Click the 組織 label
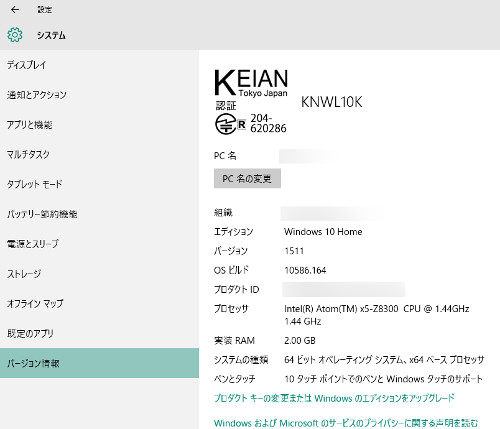The width and height of the screenshot is (500, 429). 223,212
